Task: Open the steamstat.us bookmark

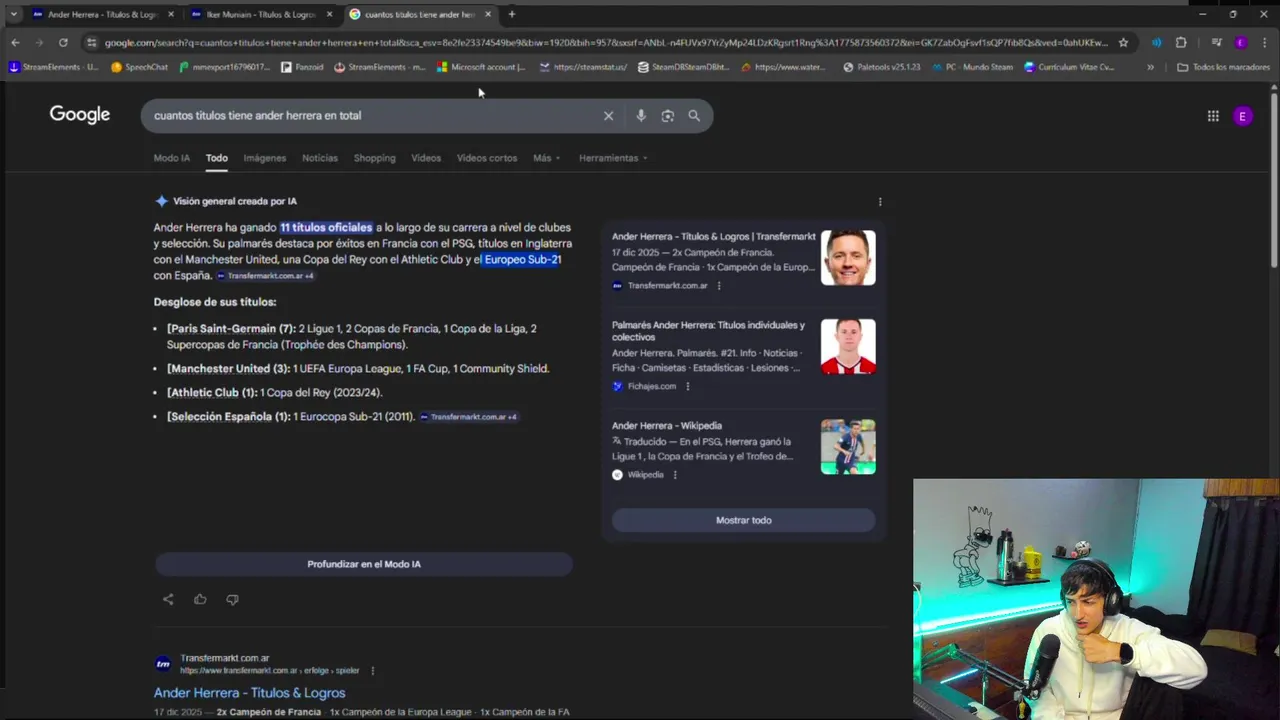Action: [x=583, y=67]
